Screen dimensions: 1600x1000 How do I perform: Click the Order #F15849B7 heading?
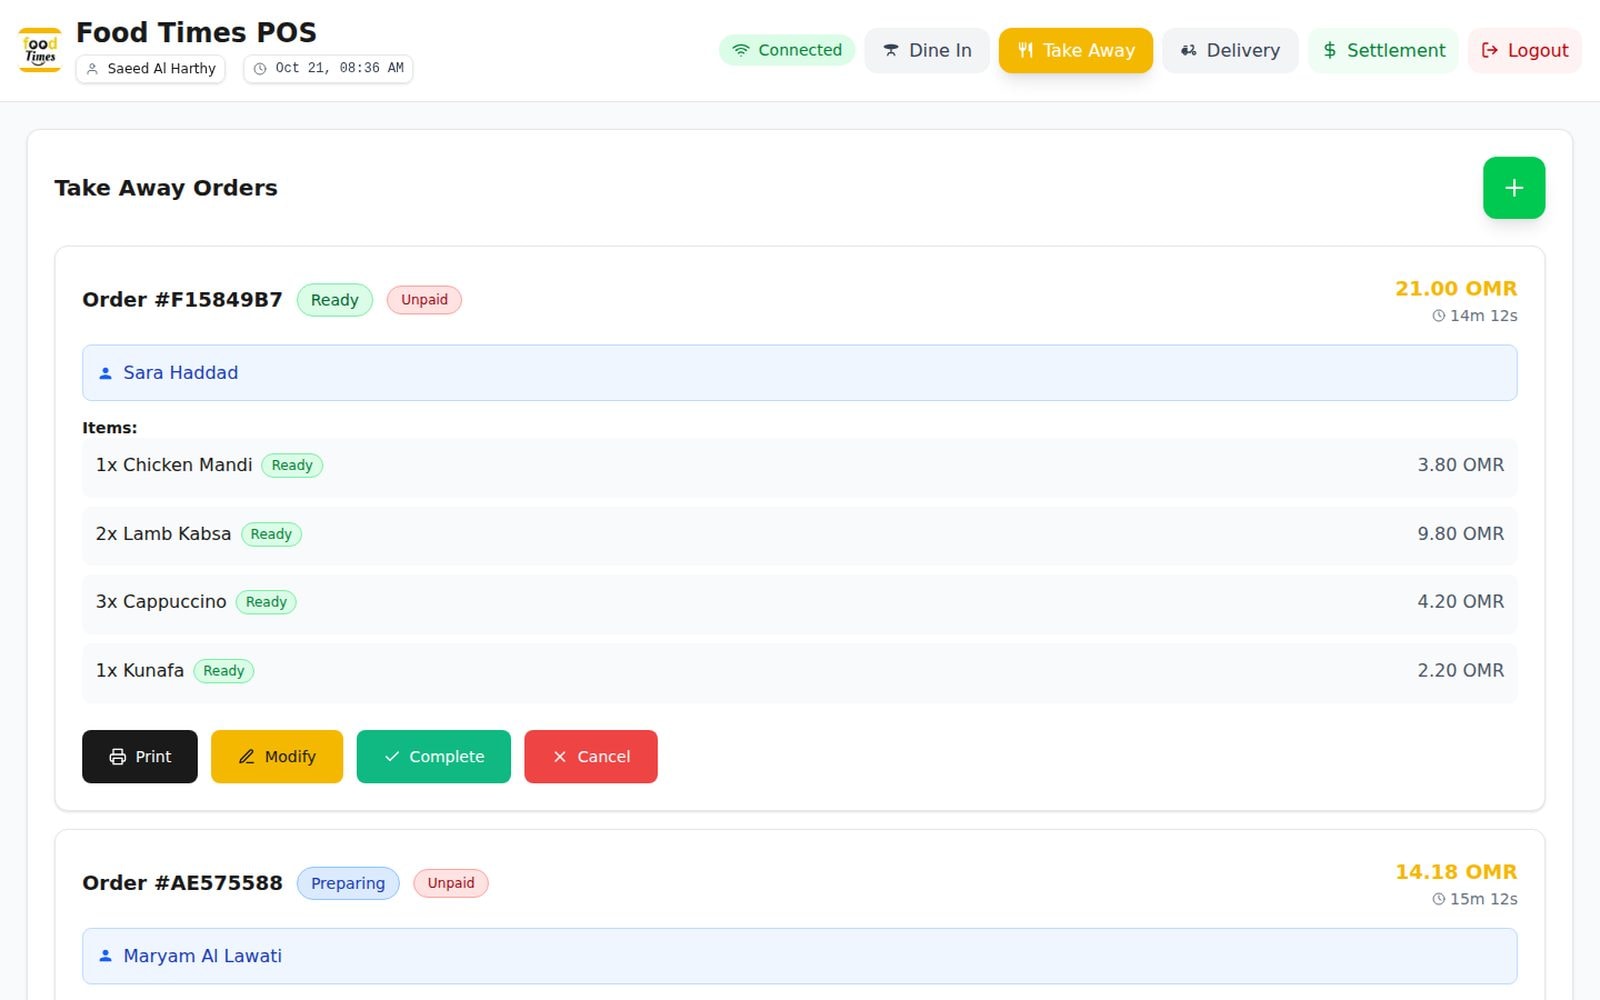click(182, 300)
